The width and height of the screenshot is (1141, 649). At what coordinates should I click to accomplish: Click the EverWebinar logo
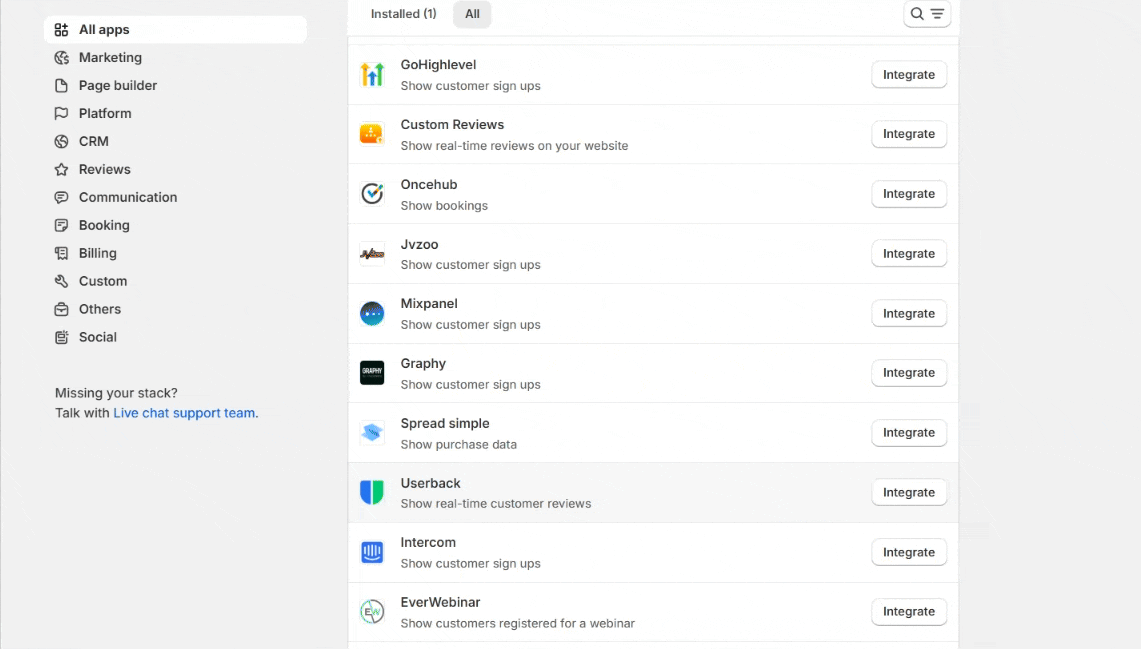point(372,612)
